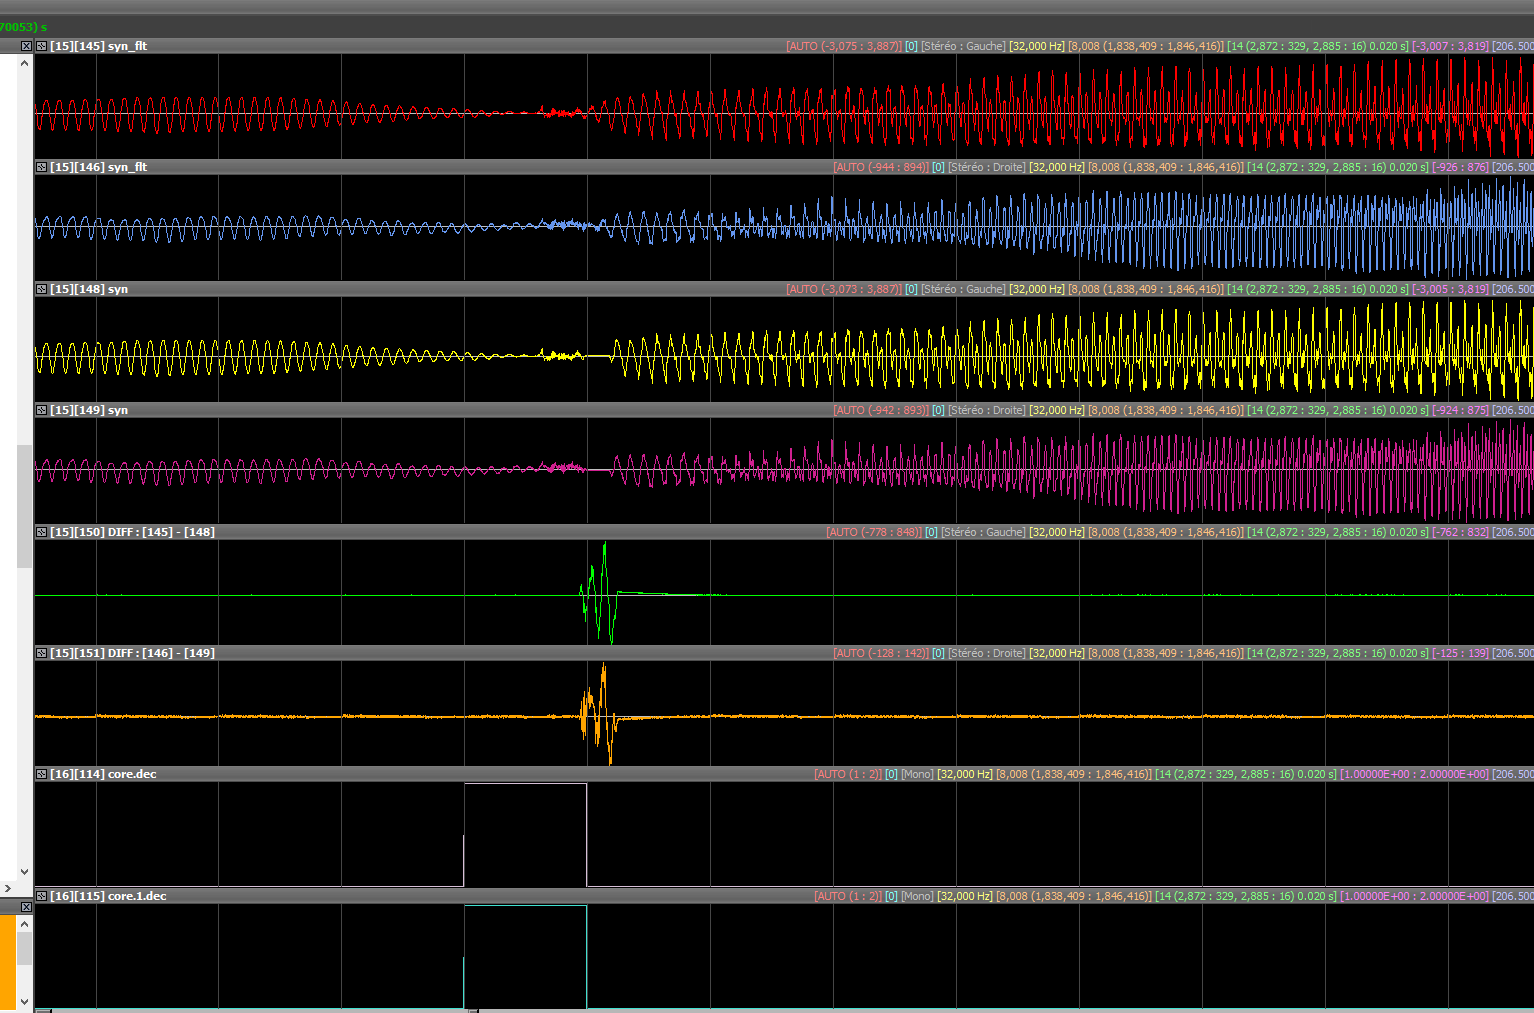Click the scroll-up arrow in lower left panel
The width and height of the screenshot is (1534, 1013).
25,924
